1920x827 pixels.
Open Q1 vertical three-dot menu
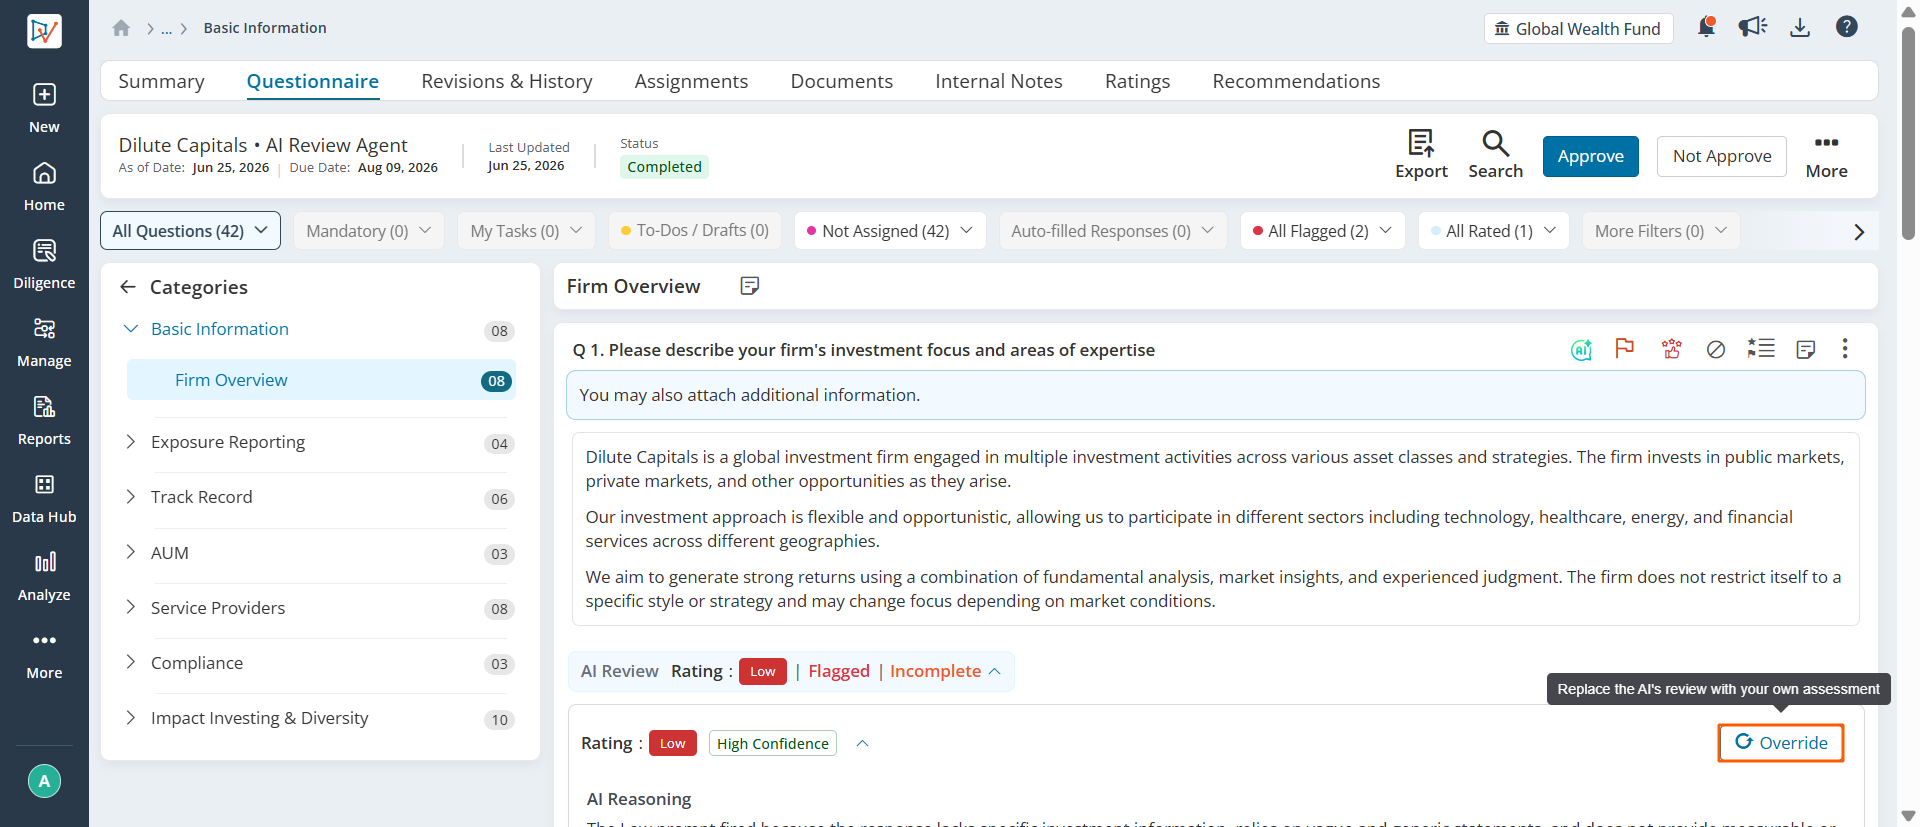pos(1845,348)
